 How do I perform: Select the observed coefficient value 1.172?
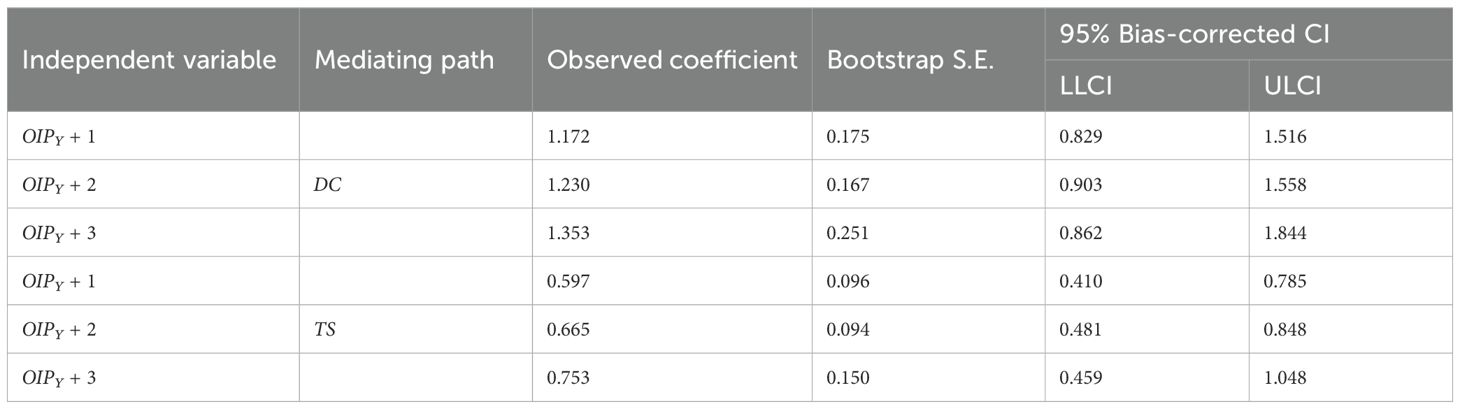[x=568, y=137]
